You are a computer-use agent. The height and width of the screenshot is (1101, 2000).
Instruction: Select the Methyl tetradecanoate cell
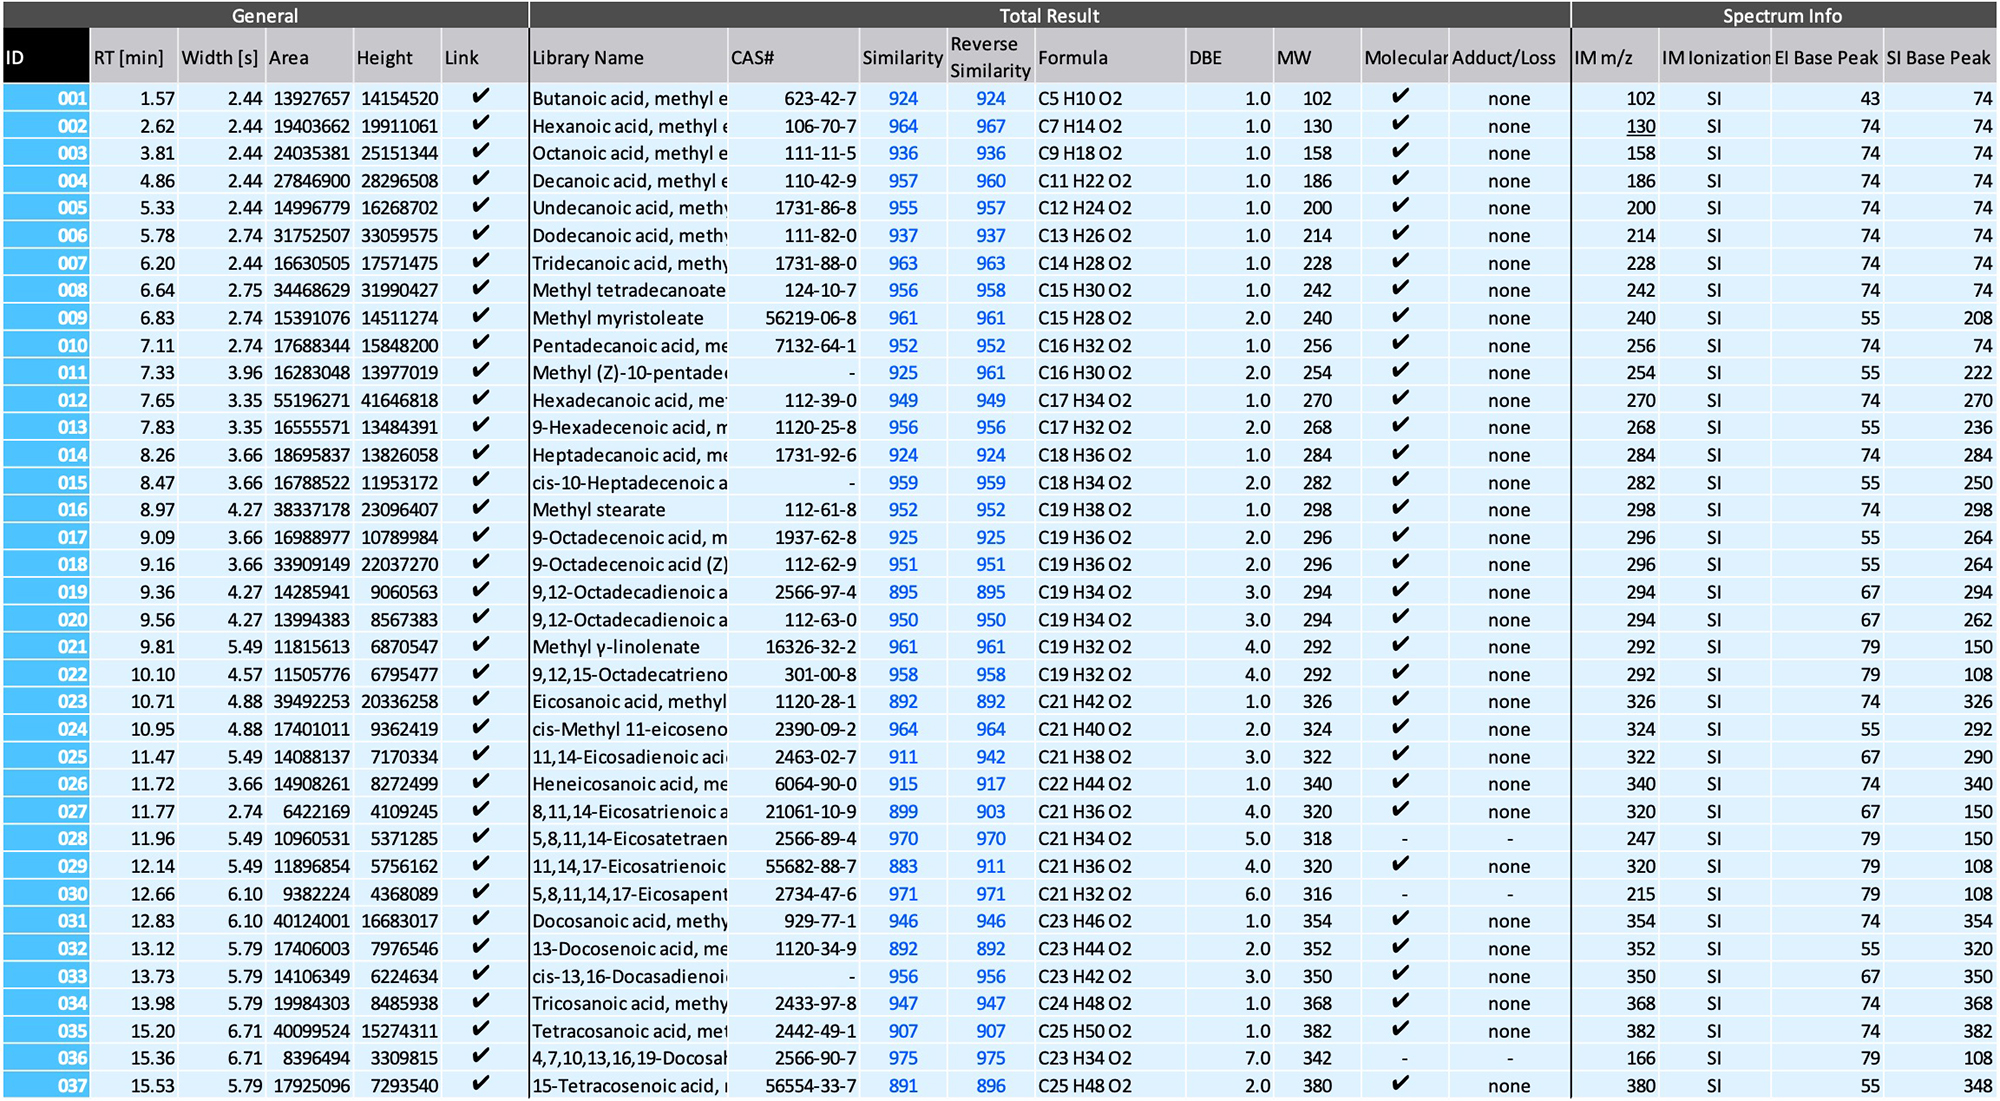(x=629, y=290)
